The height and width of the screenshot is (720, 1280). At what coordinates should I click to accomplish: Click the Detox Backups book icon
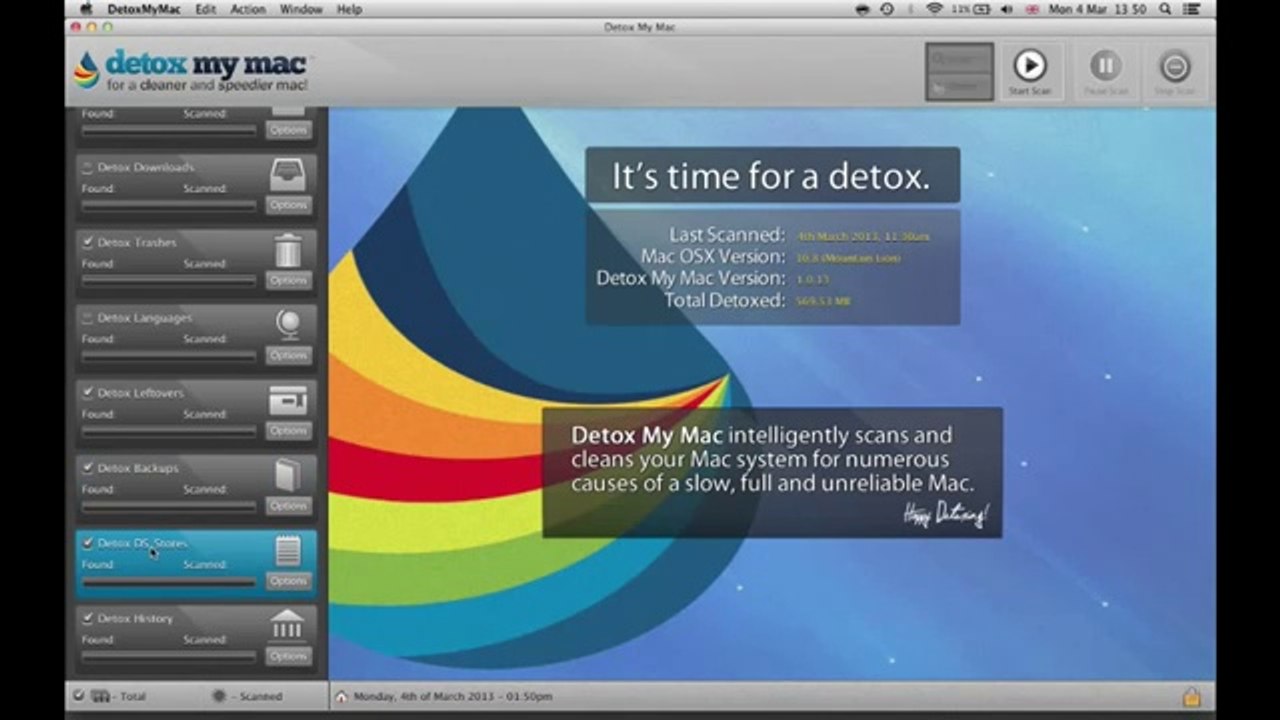click(288, 476)
